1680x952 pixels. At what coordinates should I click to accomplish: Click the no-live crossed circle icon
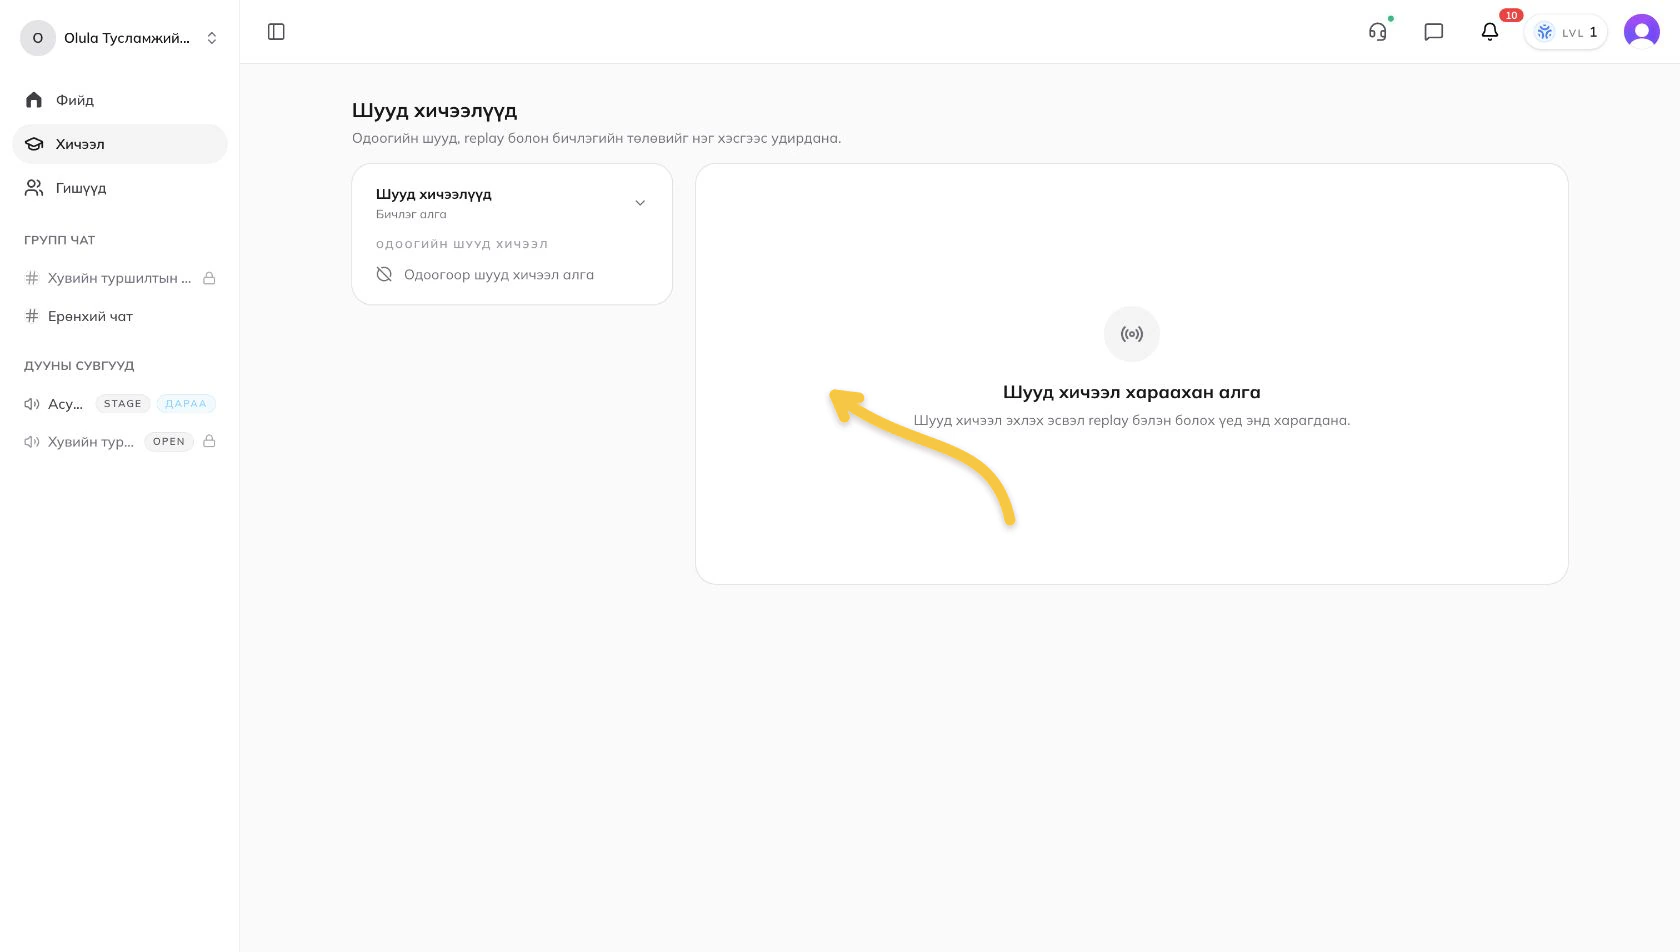(384, 274)
